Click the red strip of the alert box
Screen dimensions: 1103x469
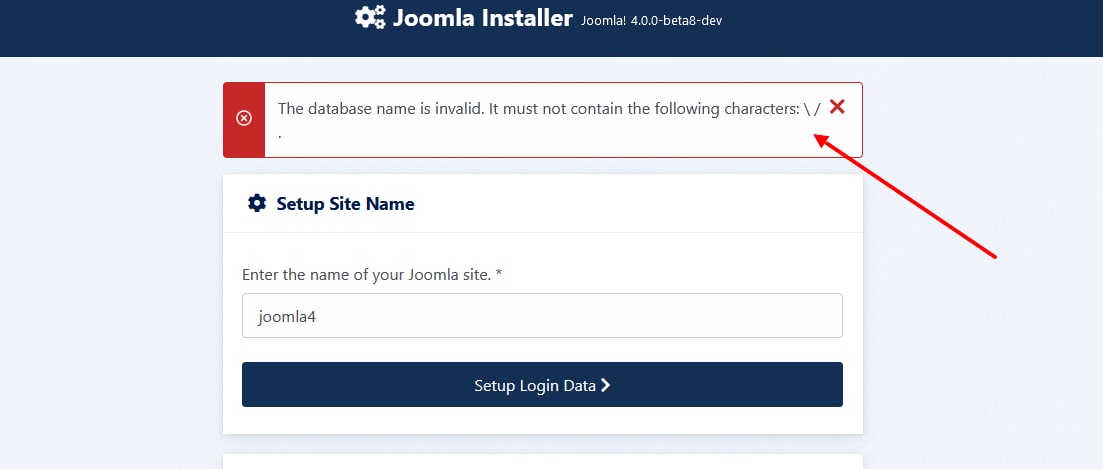244,140
